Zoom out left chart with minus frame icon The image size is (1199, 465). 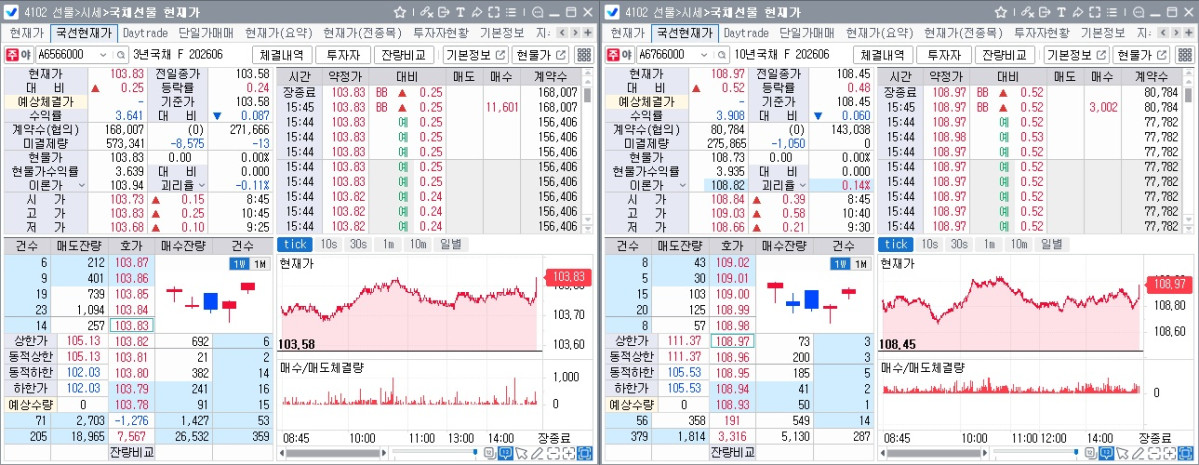point(553,454)
